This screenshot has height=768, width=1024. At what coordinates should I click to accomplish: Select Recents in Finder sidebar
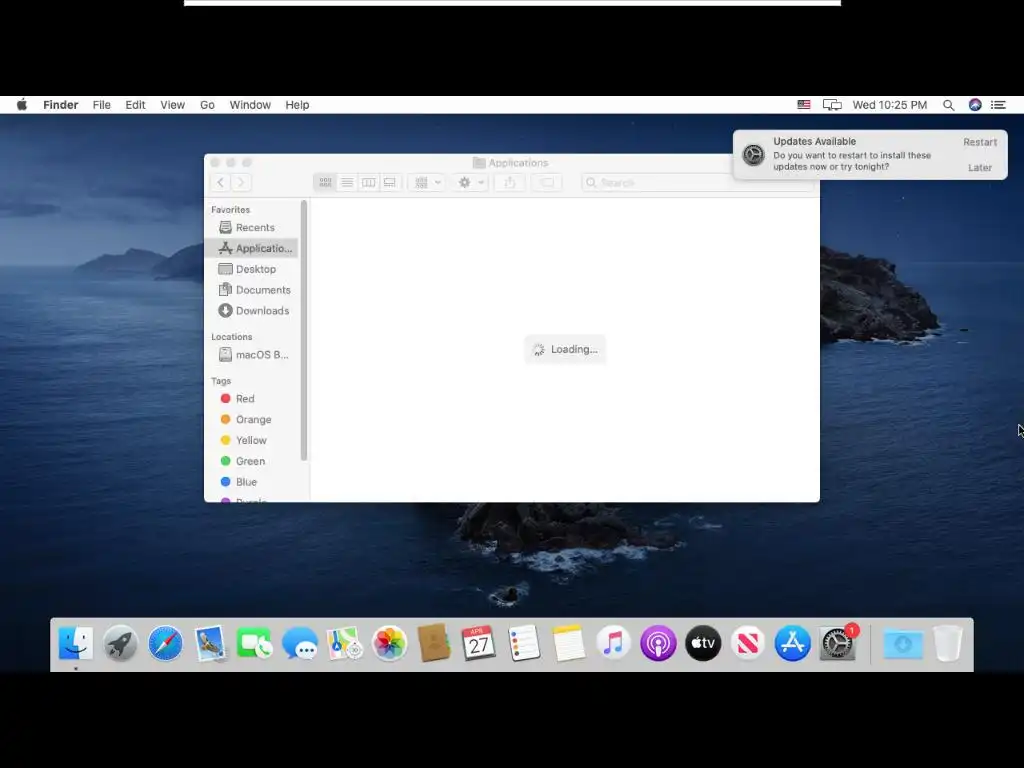tap(251, 227)
